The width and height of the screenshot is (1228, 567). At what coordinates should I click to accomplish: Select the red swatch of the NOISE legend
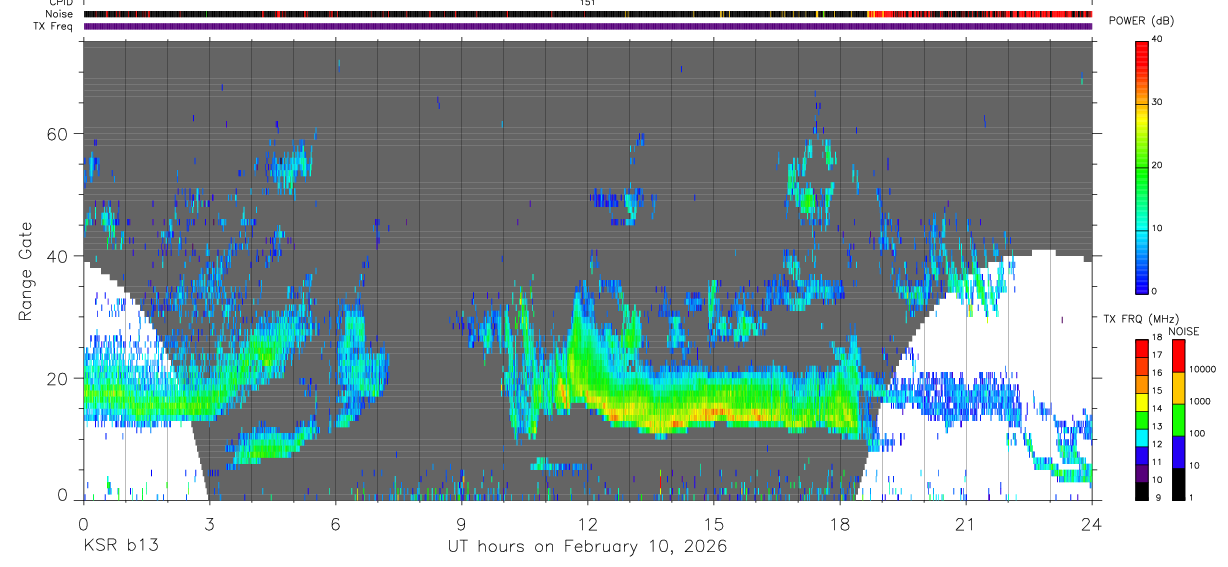pos(1178,356)
